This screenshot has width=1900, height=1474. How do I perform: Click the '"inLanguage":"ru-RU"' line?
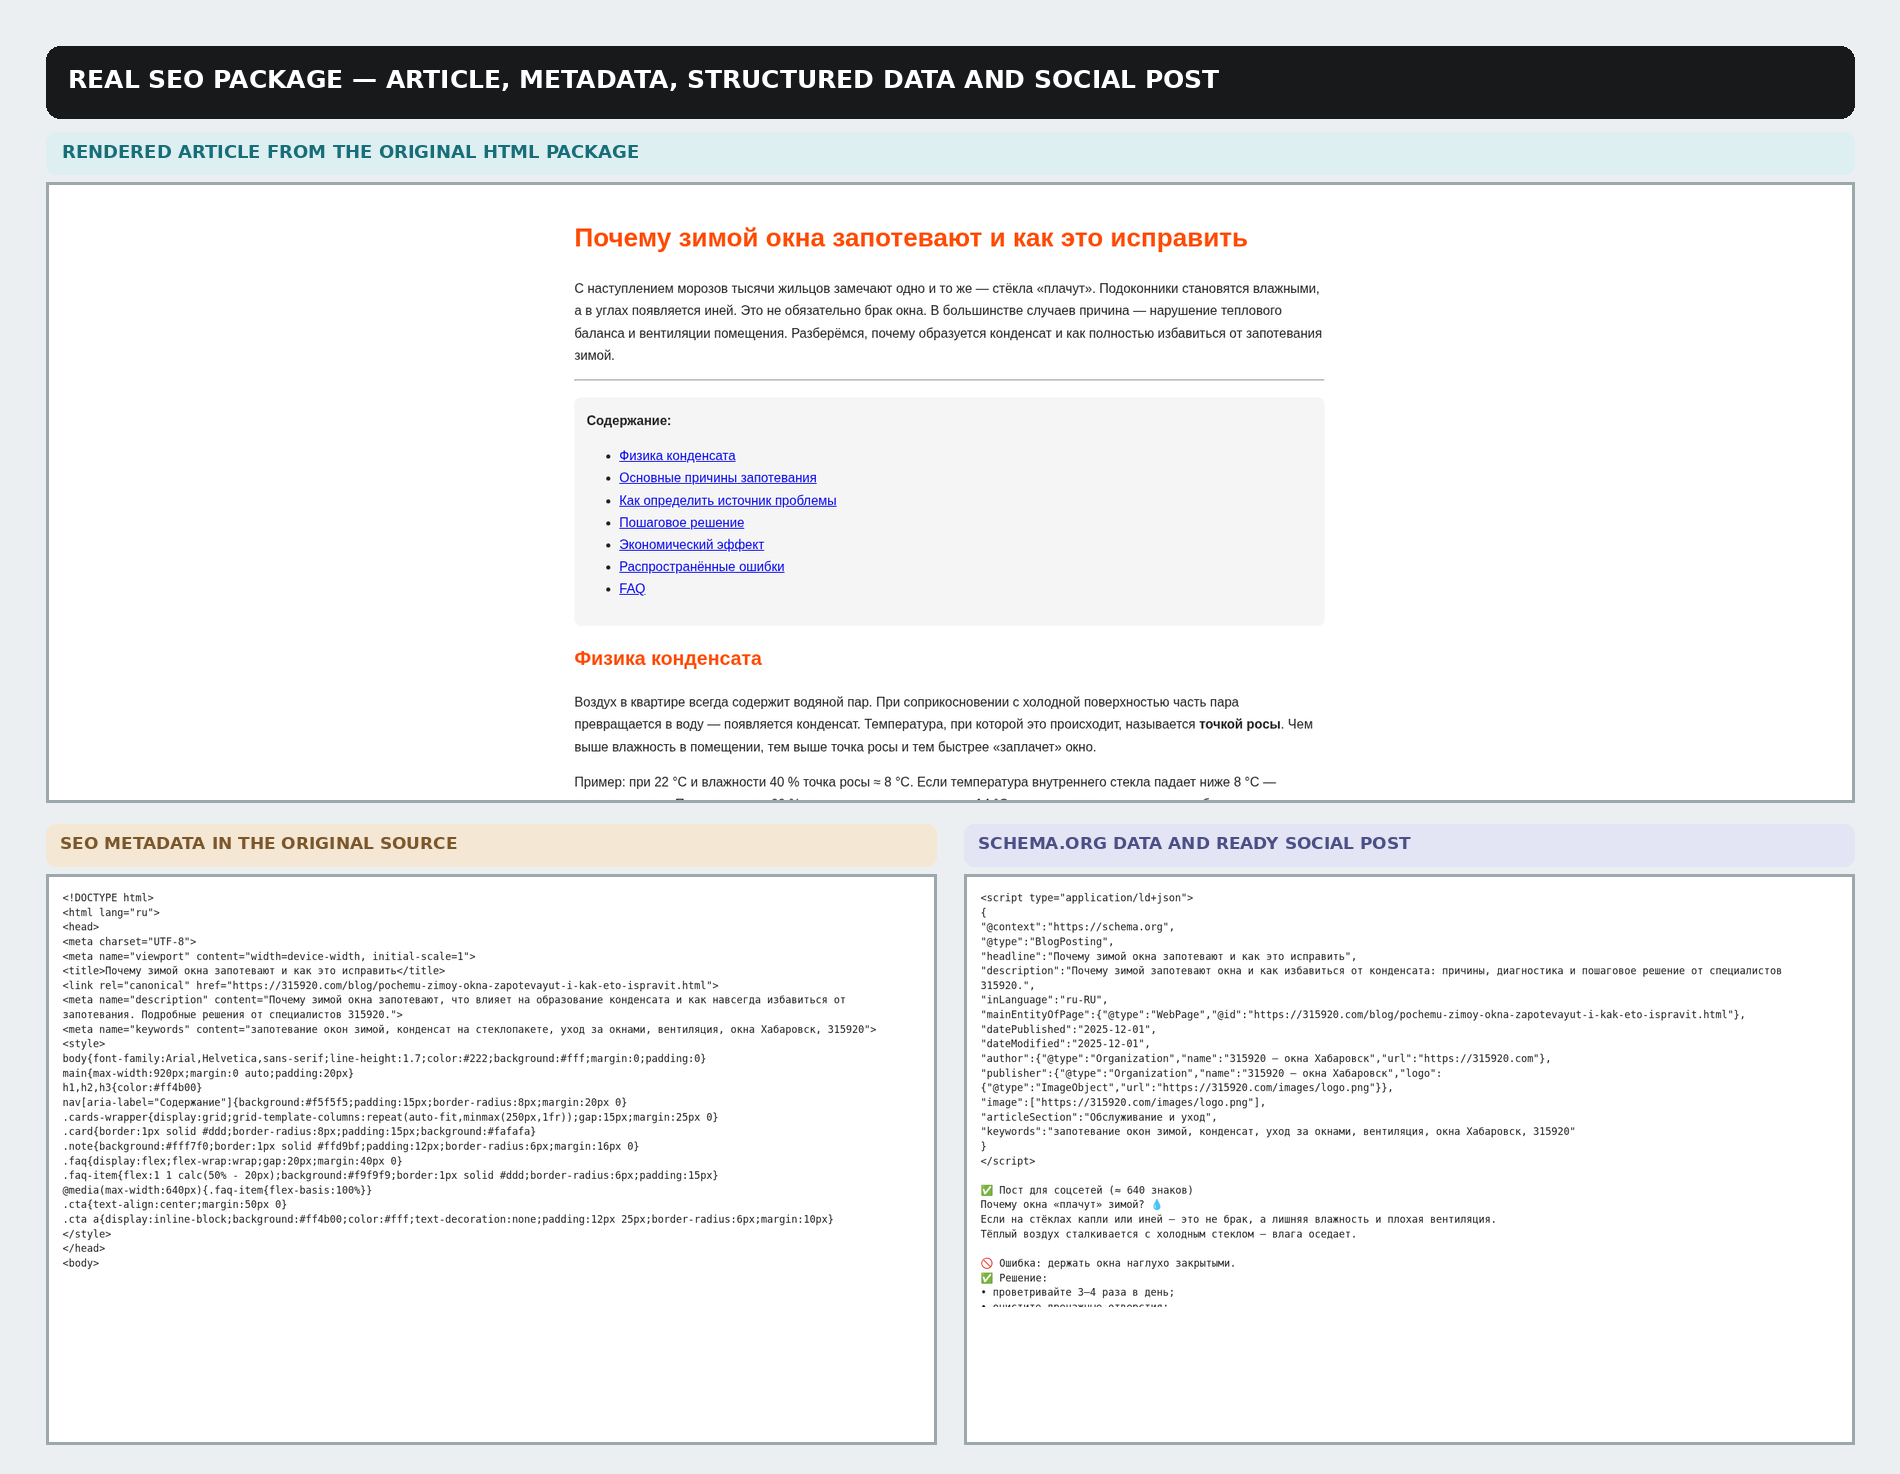pos(1044,1000)
